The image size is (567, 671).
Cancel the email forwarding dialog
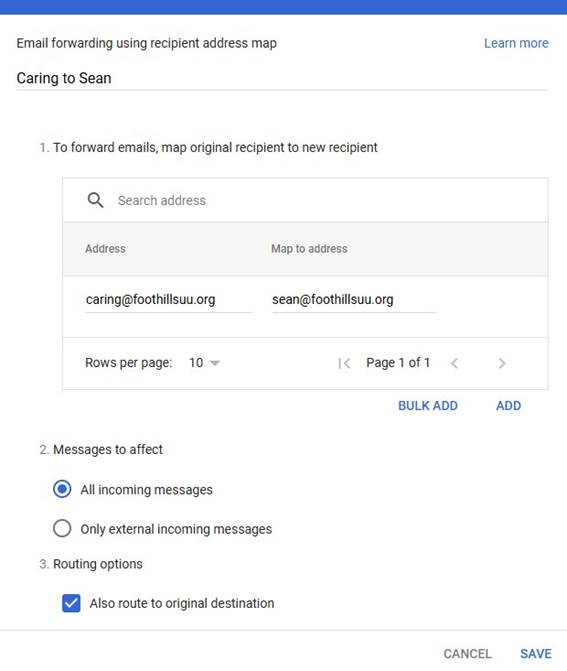click(x=467, y=653)
